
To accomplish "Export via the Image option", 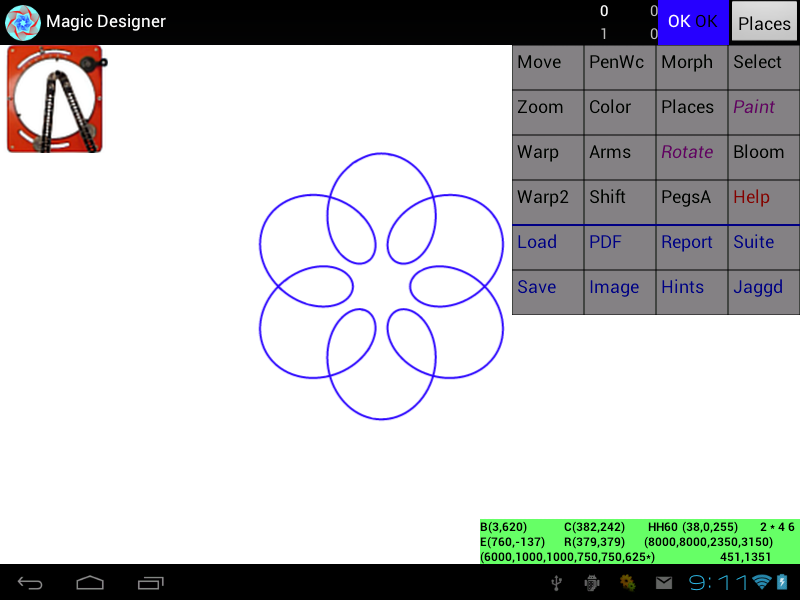I will (x=619, y=292).
